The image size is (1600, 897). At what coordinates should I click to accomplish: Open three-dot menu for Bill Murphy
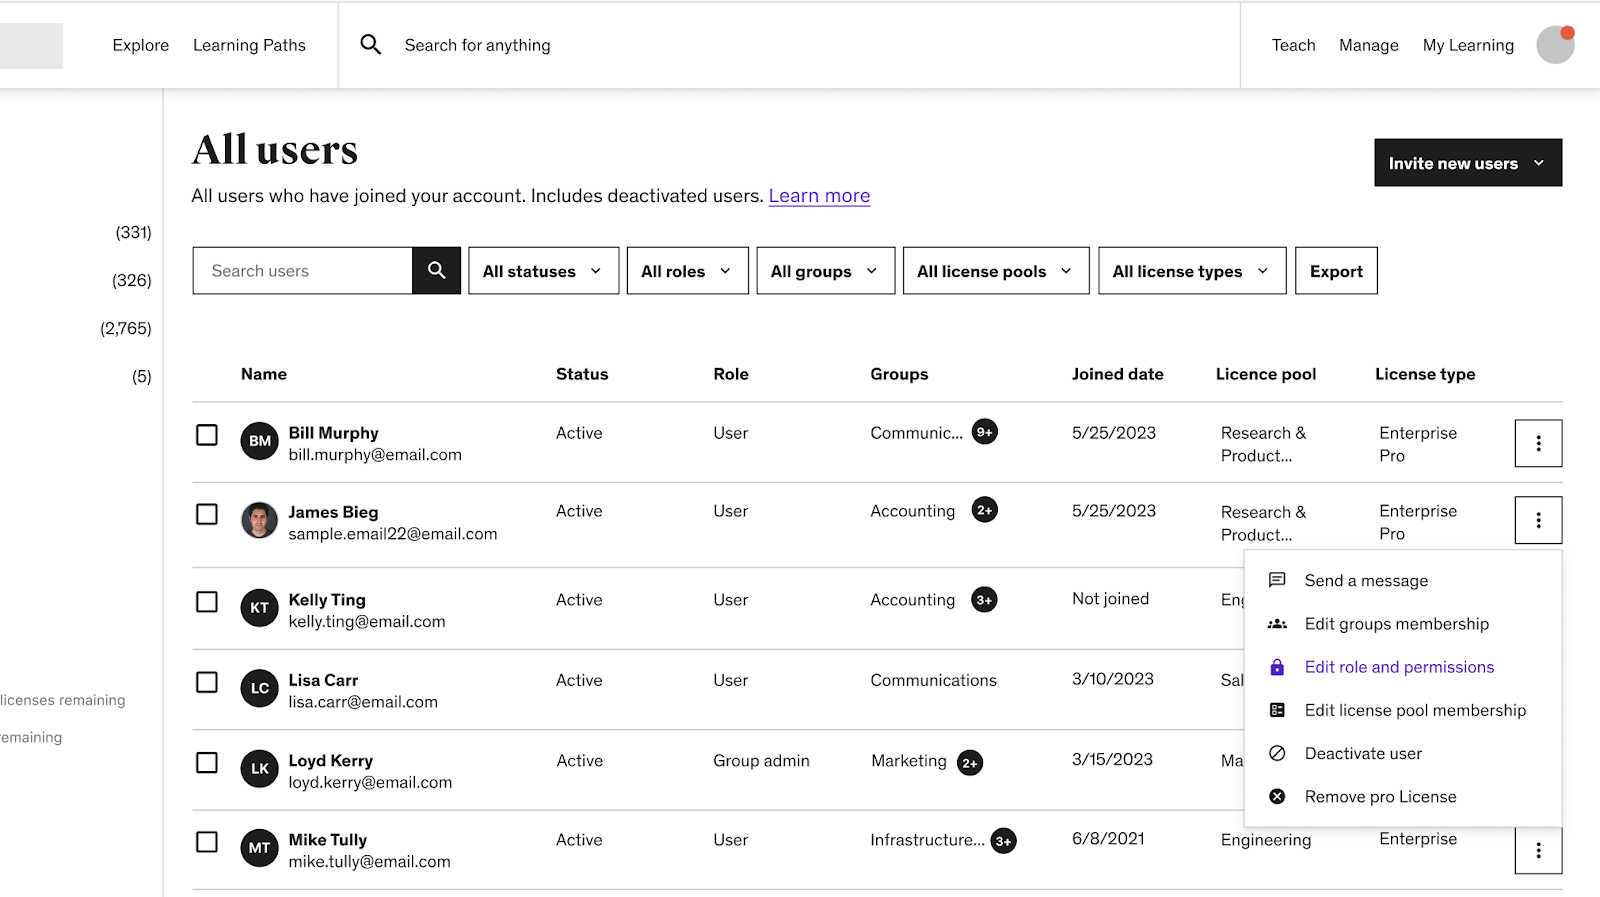[1538, 443]
